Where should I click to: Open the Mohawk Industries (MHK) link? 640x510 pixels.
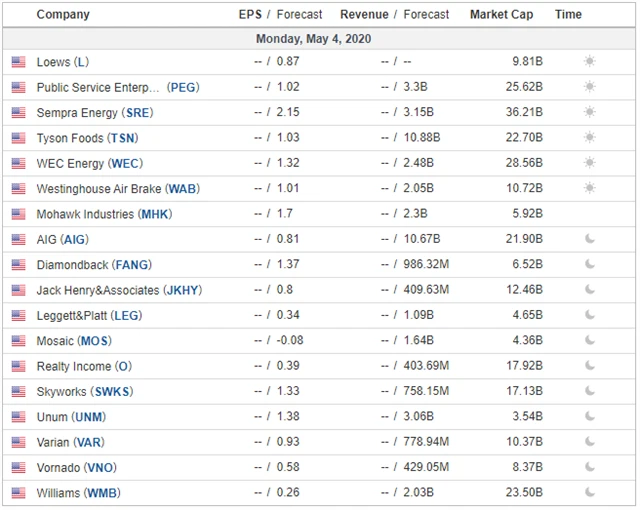pos(104,214)
